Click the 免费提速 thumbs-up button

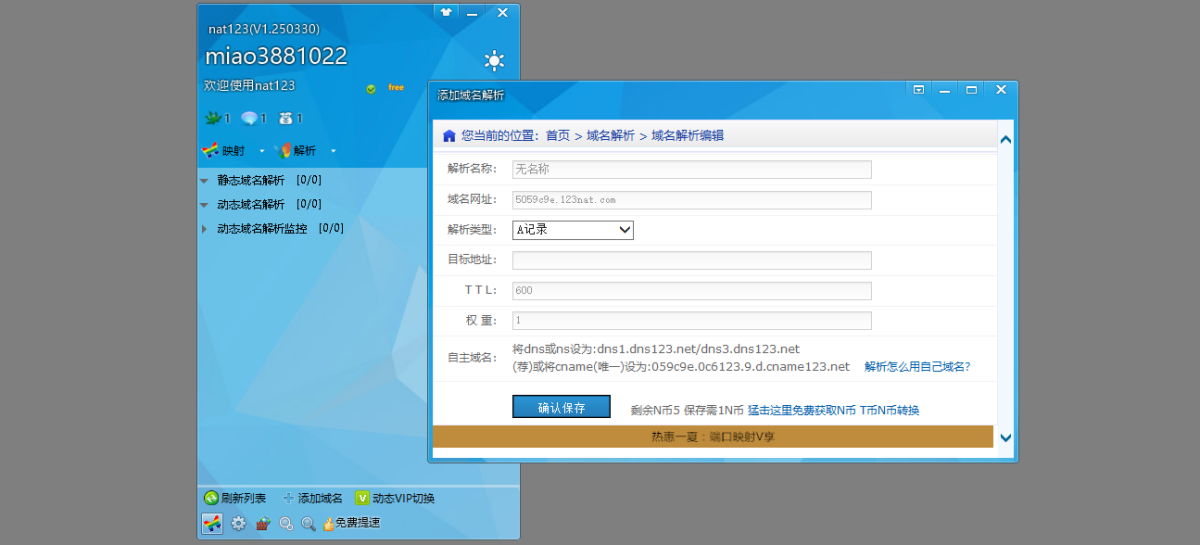click(351, 523)
